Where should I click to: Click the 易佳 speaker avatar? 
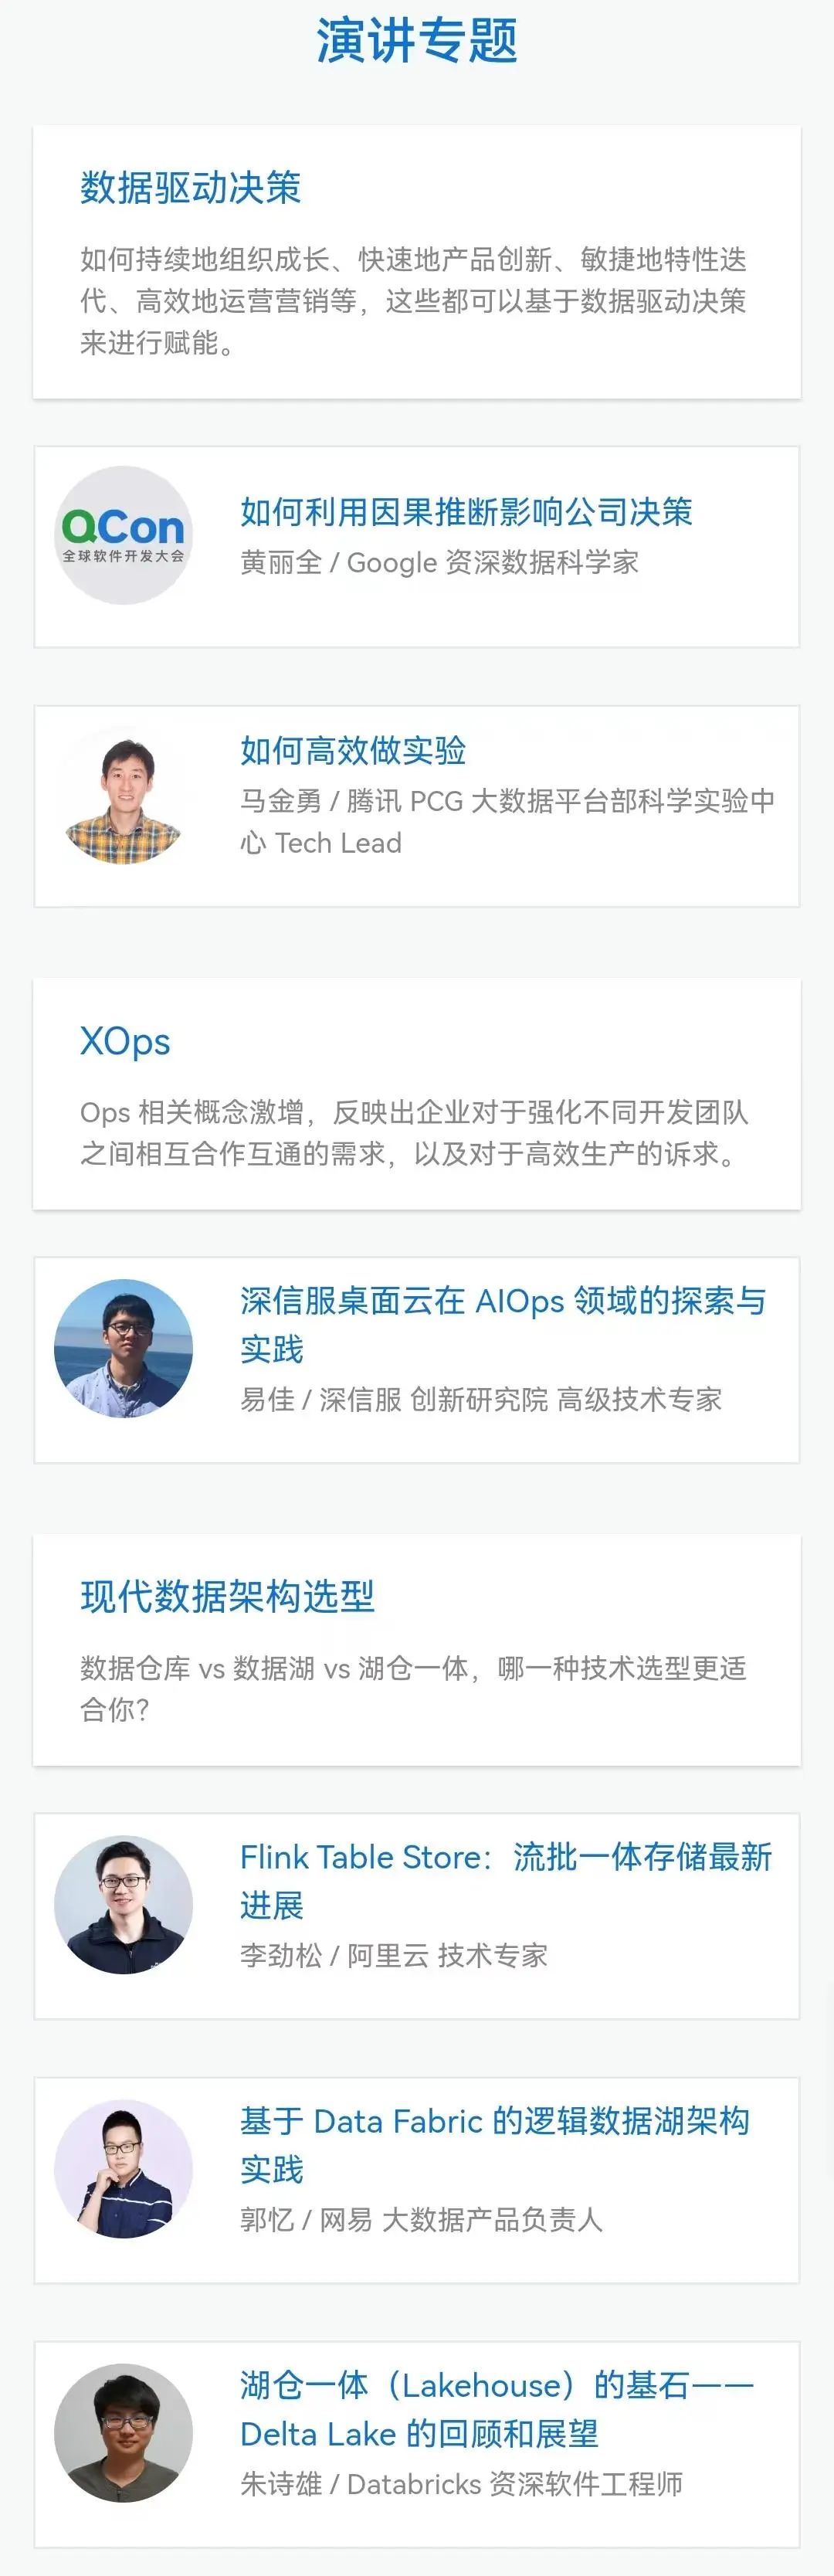[123, 1348]
